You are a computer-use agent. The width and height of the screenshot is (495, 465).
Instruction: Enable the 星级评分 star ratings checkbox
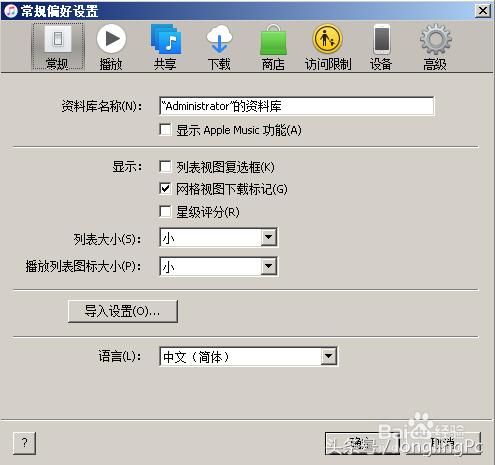[x=165, y=211]
